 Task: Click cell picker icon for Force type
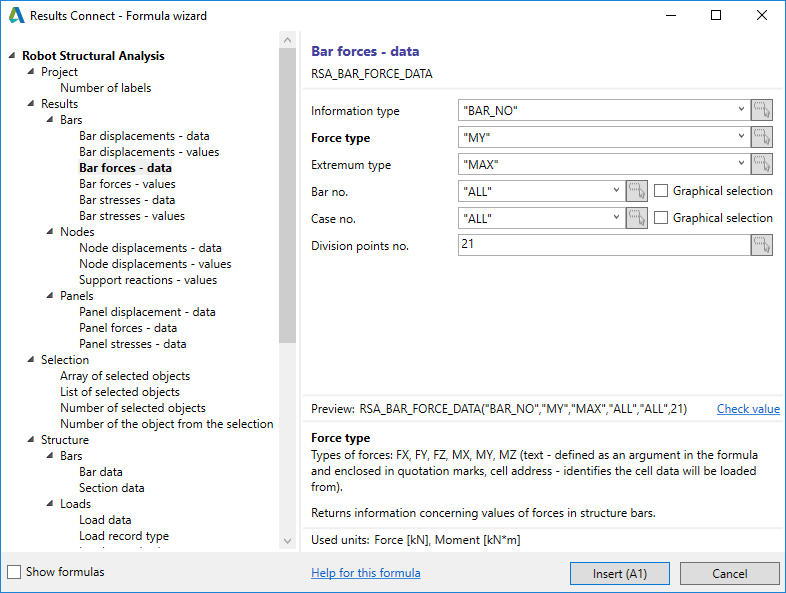tap(762, 137)
